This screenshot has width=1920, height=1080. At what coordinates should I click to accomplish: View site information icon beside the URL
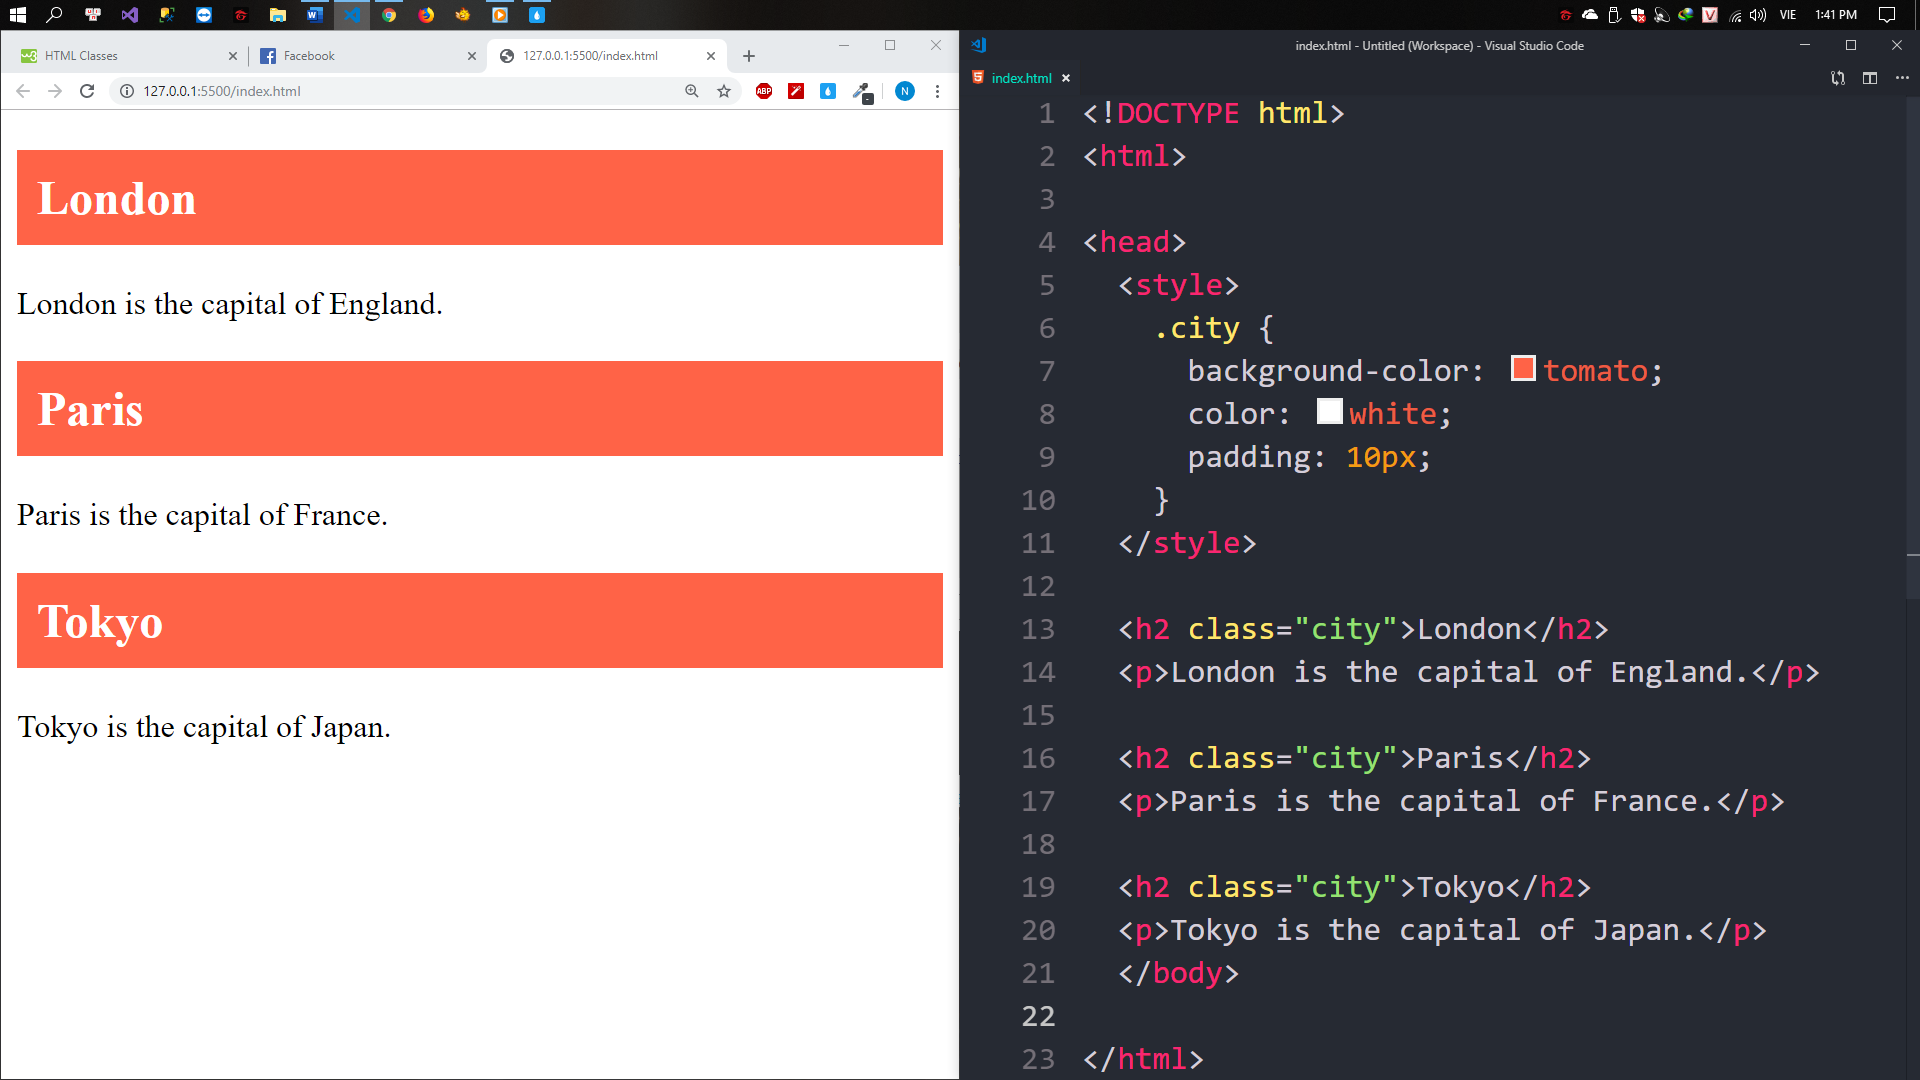pyautogui.click(x=127, y=91)
